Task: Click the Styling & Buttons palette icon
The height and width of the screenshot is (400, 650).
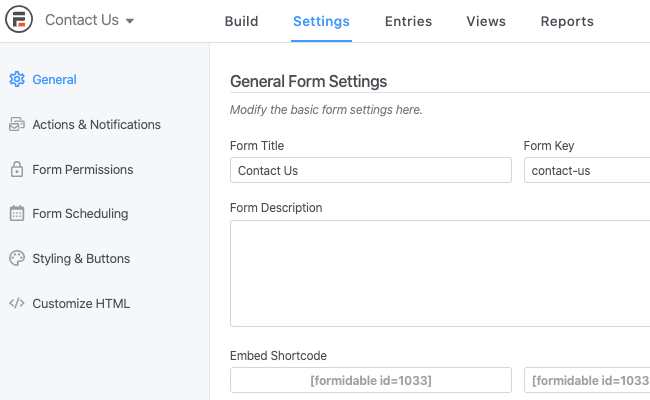Action: [x=16, y=259]
